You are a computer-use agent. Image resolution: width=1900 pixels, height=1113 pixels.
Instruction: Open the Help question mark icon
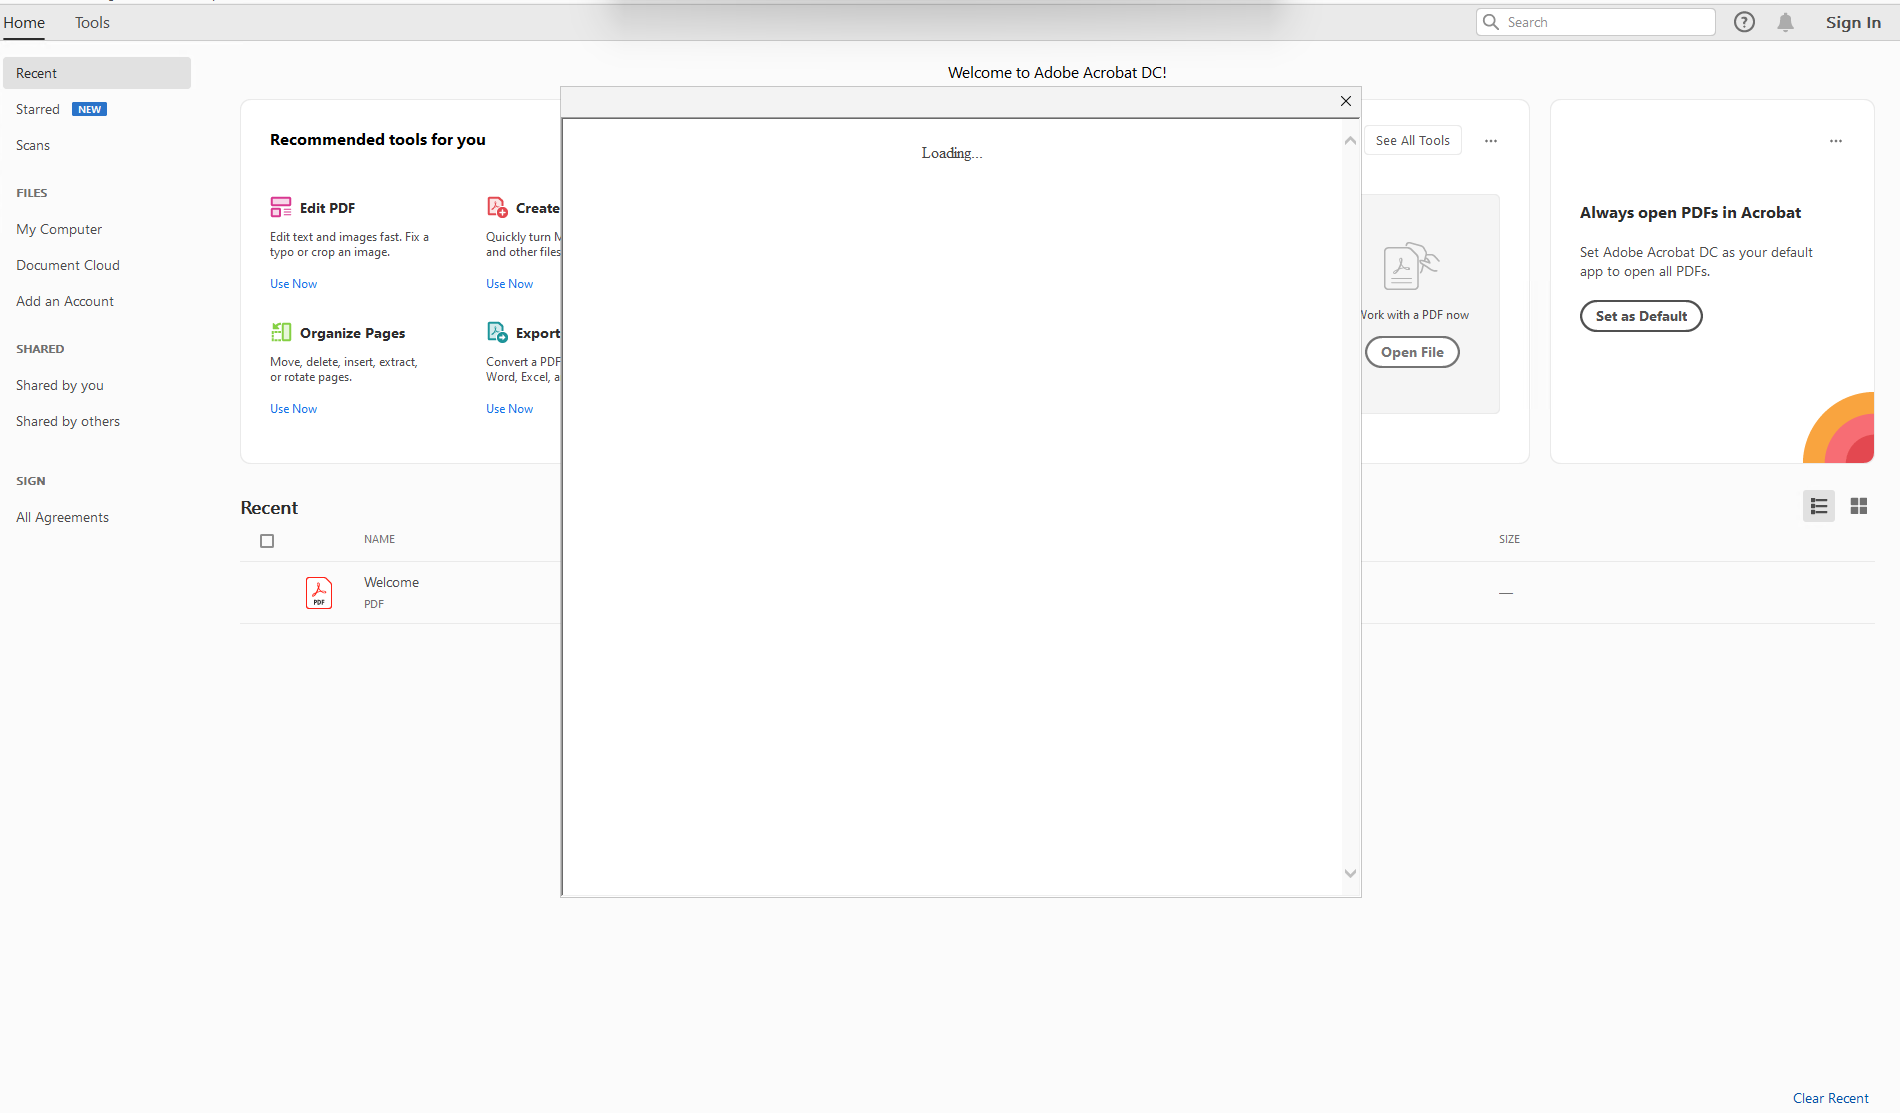(x=1744, y=21)
